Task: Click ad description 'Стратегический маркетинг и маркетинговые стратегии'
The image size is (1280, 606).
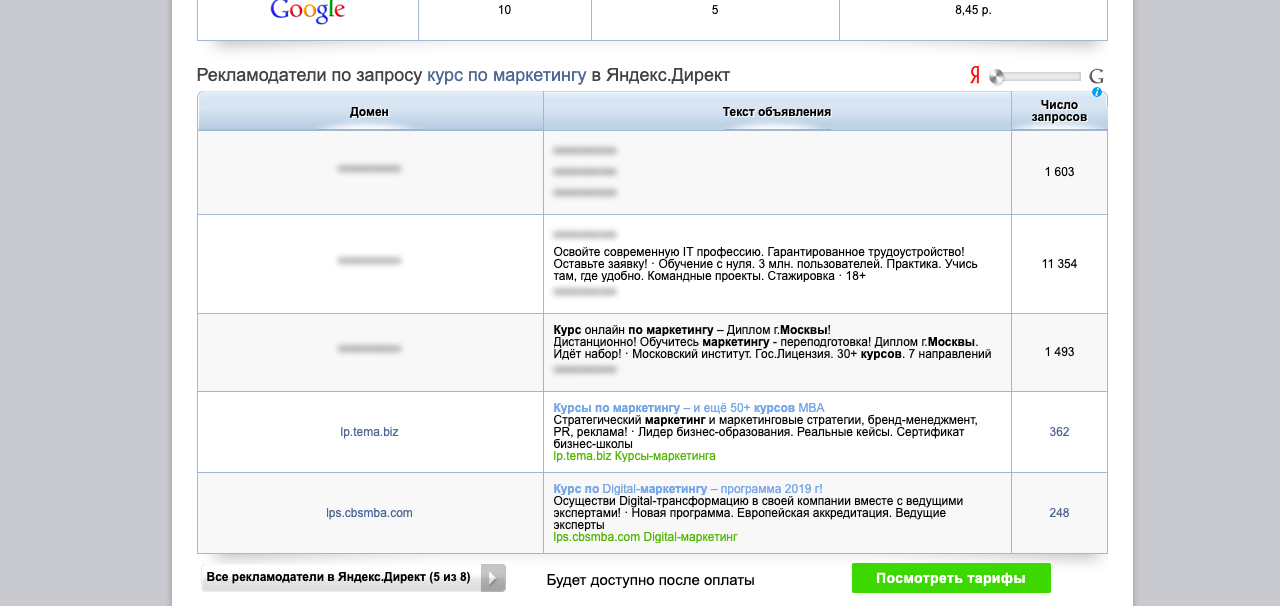Action: 765,432
